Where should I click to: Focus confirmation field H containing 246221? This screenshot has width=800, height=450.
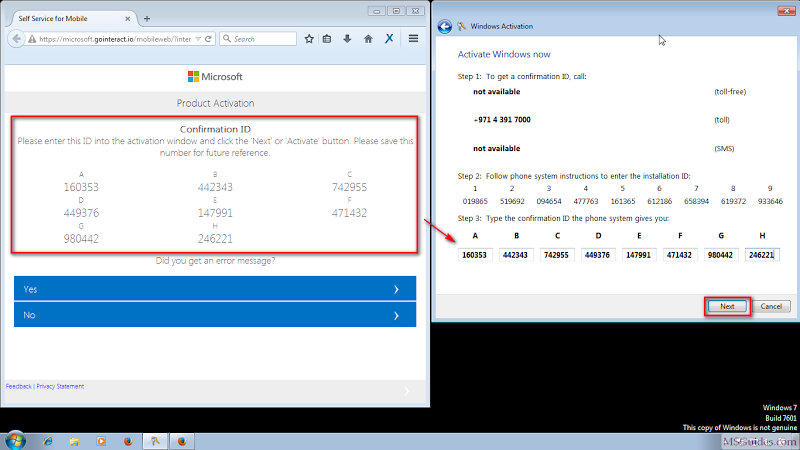[x=762, y=255]
